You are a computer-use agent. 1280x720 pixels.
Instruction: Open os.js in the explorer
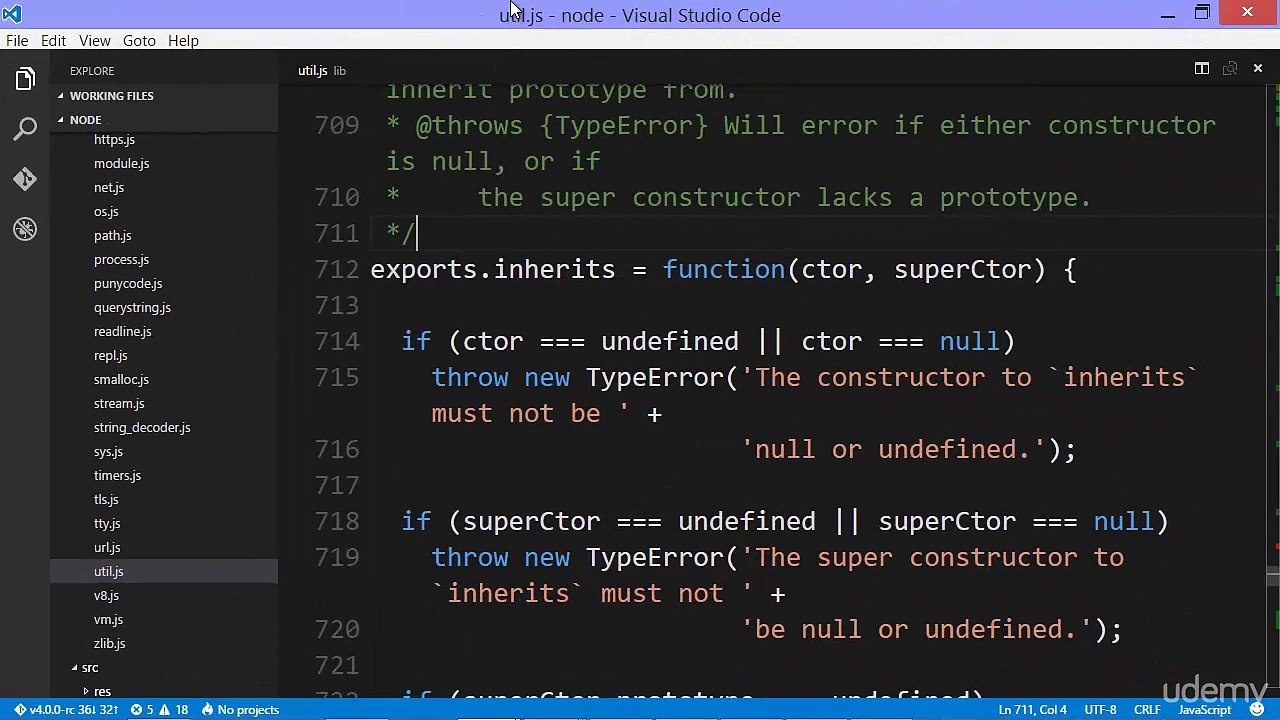pyautogui.click(x=106, y=212)
